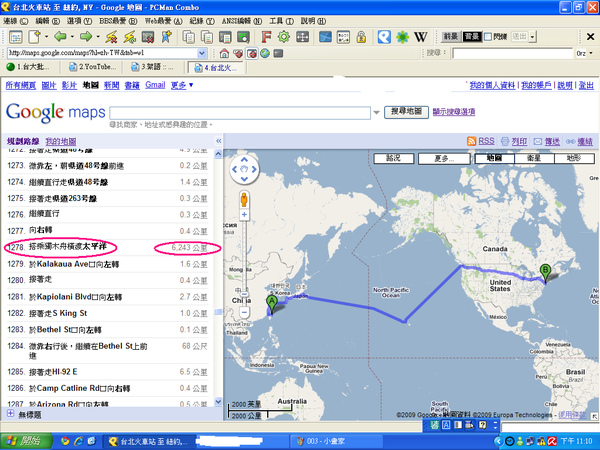
Task: Switch map to 地形 terrain view
Action: (574, 158)
